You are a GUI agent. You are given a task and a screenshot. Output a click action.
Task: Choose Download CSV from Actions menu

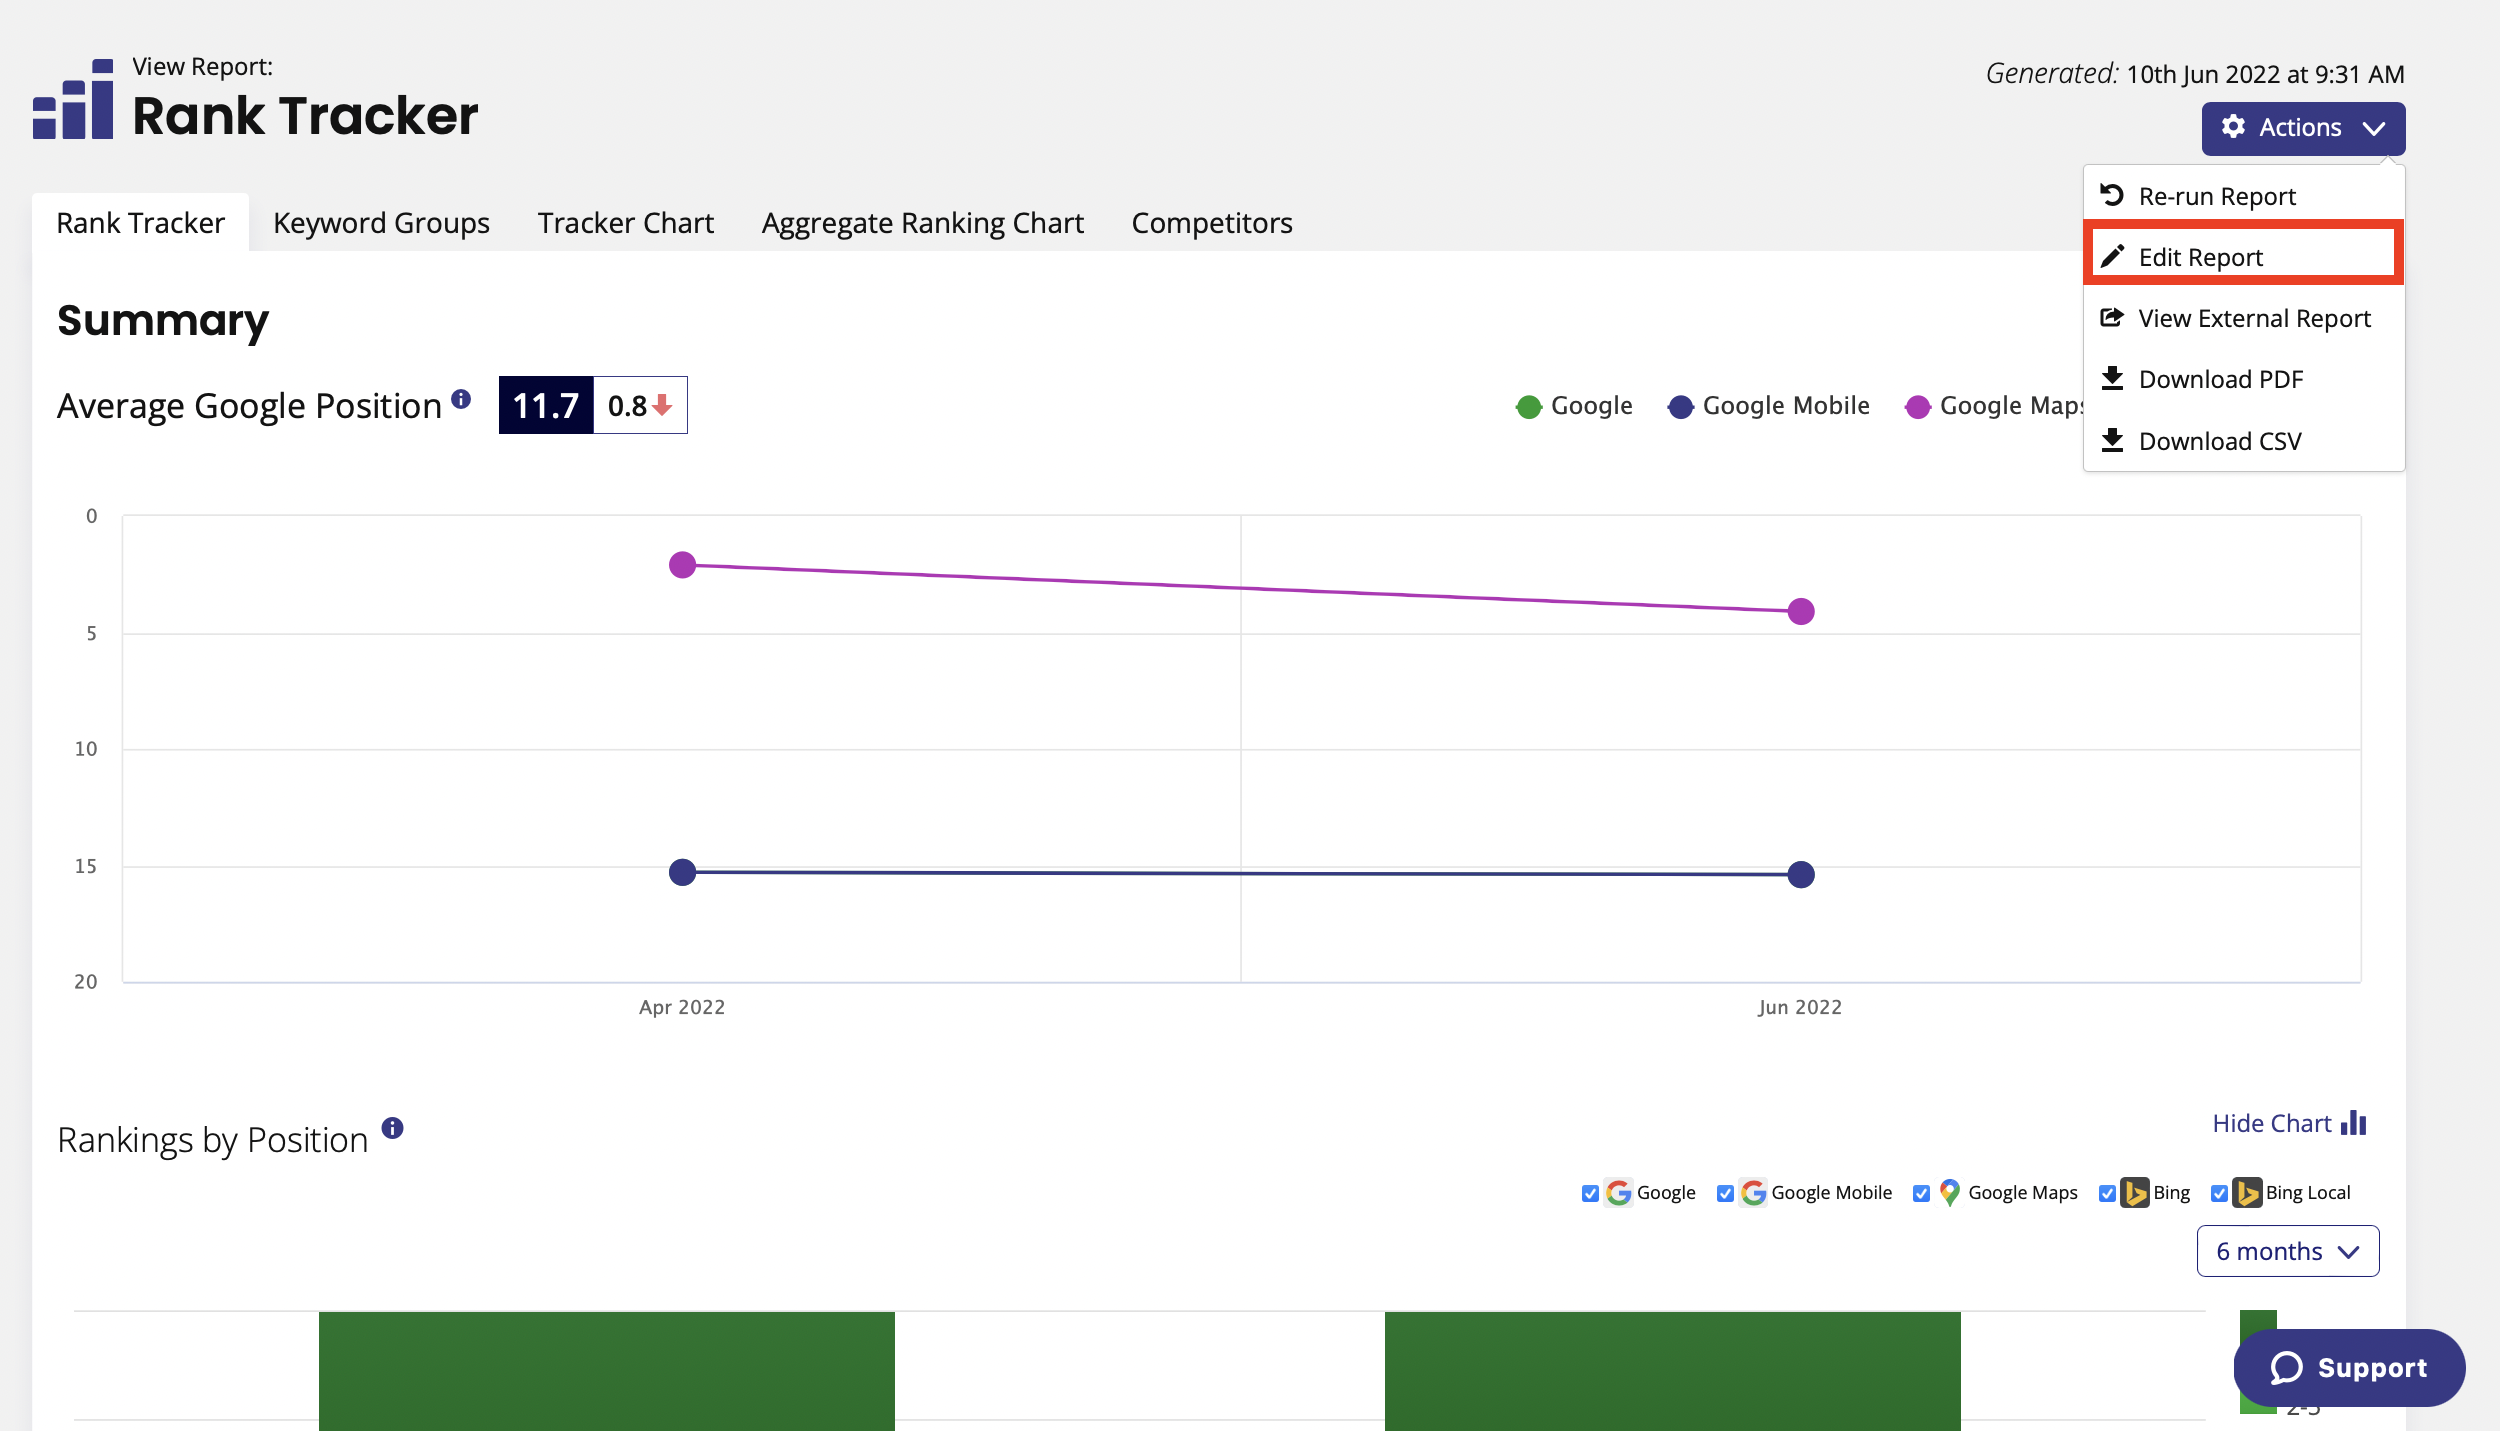coord(2244,441)
